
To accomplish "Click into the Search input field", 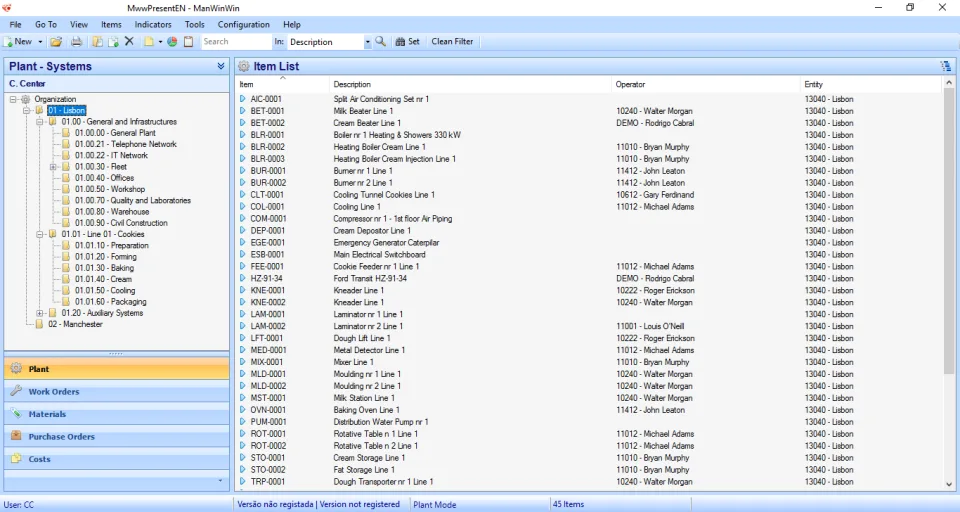I will pyautogui.click(x=236, y=42).
